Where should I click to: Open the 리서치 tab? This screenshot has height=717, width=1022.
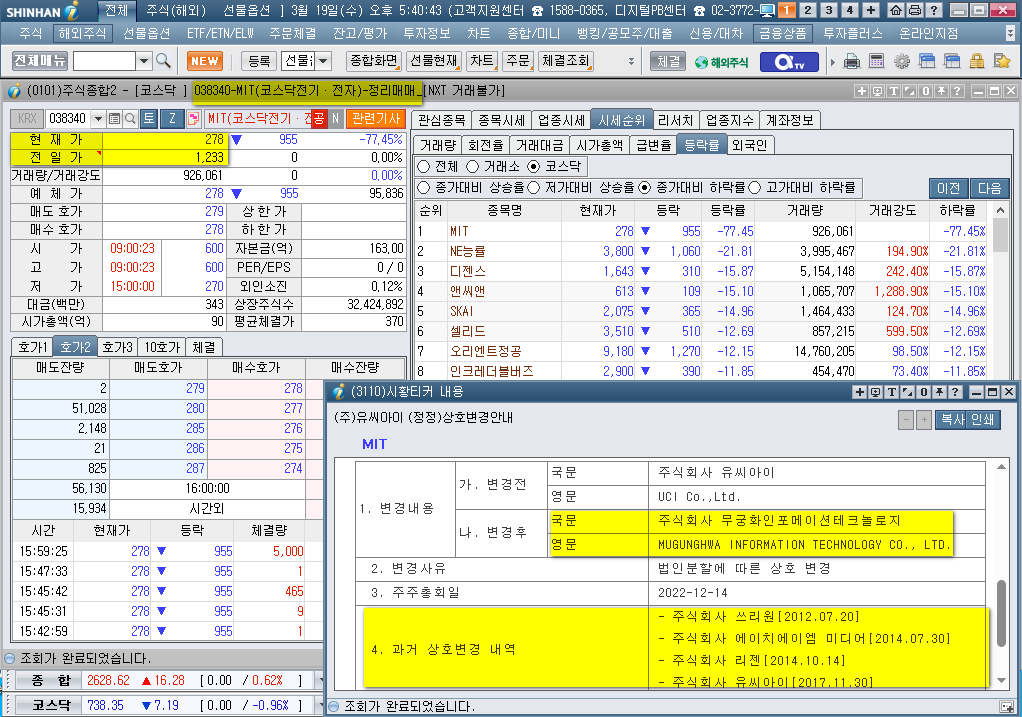point(675,120)
